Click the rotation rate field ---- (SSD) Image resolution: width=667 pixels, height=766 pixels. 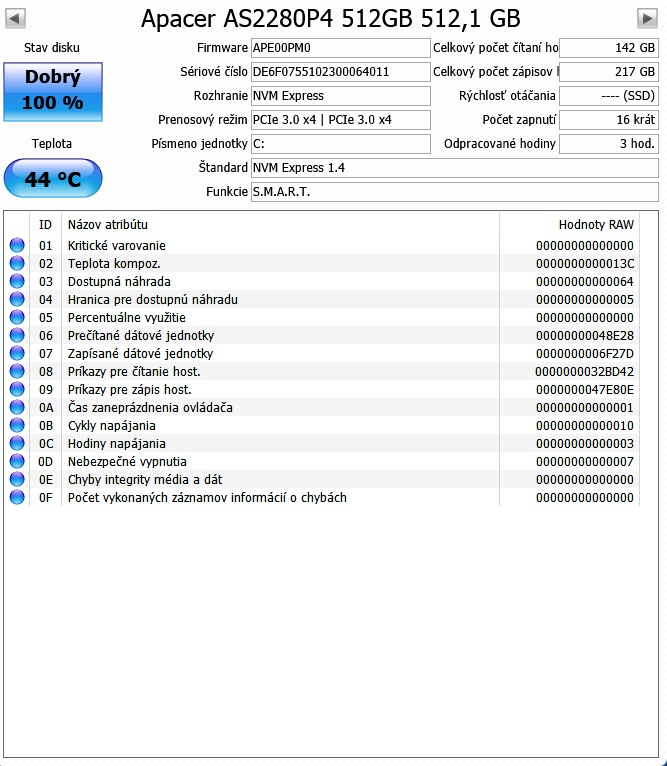click(x=608, y=96)
